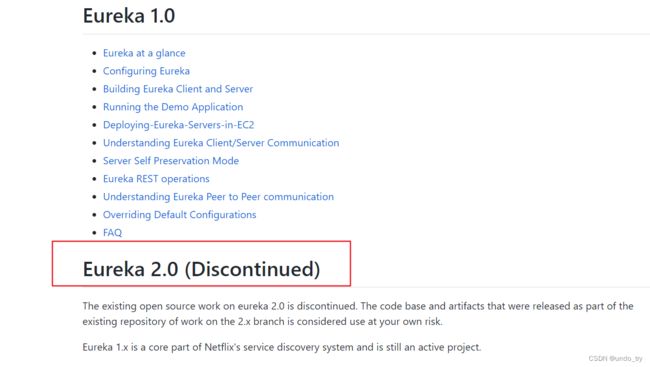The width and height of the screenshot is (650, 367).
Task: Click the bullet before FAQ
Action: pyautogui.click(x=95, y=233)
